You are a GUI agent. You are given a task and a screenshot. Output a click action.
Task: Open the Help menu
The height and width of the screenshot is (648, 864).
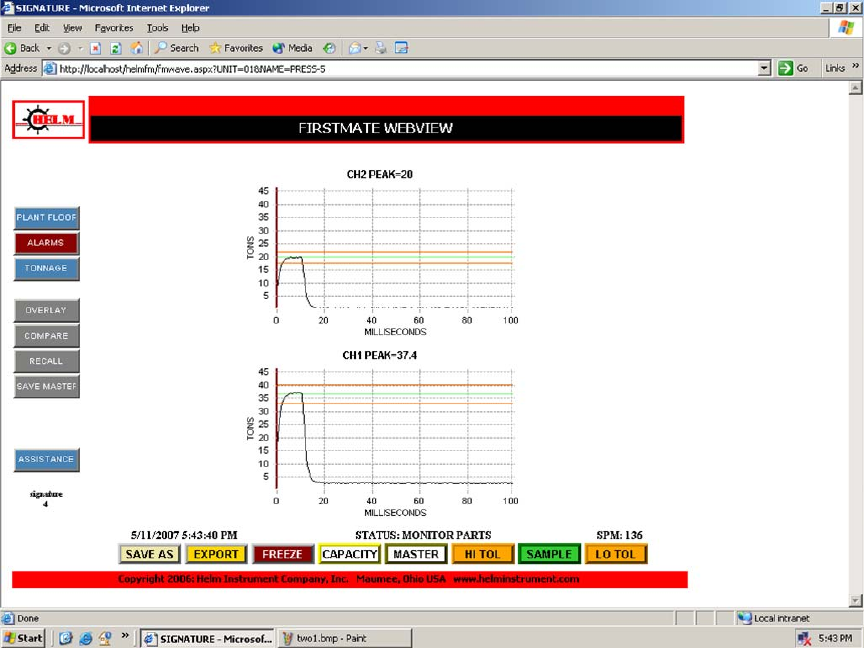(190, 28)
